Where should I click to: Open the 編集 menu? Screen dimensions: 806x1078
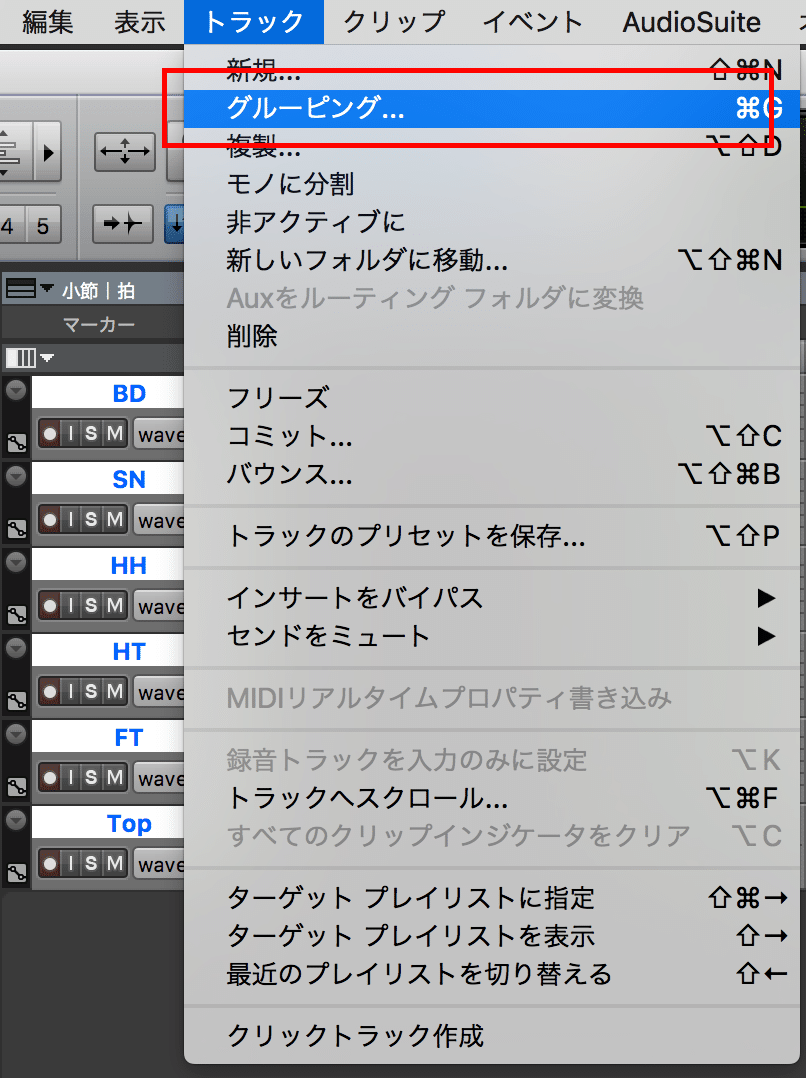point(47,22)
